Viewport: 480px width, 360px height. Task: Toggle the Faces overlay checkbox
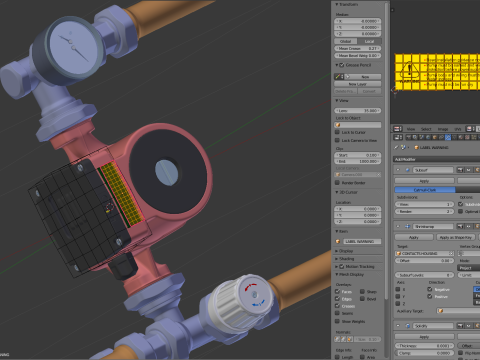click(x=337, y=292)
